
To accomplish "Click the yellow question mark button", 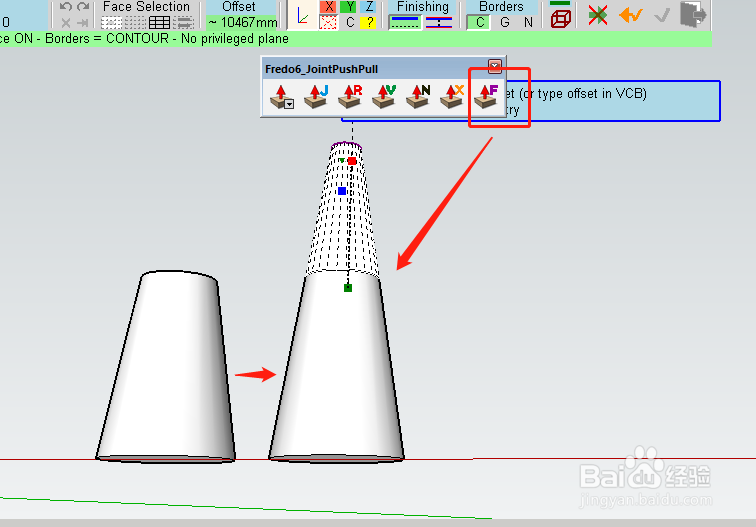I will [x=368, y=22].
